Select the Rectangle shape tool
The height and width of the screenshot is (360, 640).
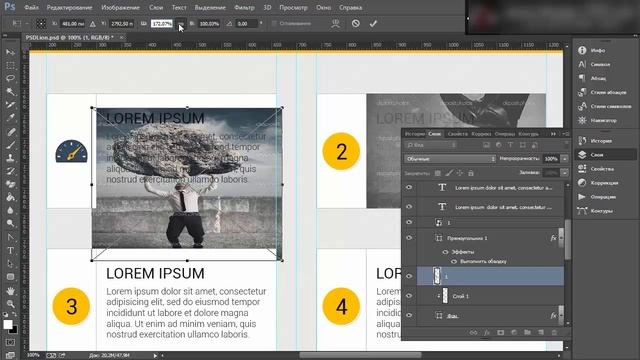(11, 276)
